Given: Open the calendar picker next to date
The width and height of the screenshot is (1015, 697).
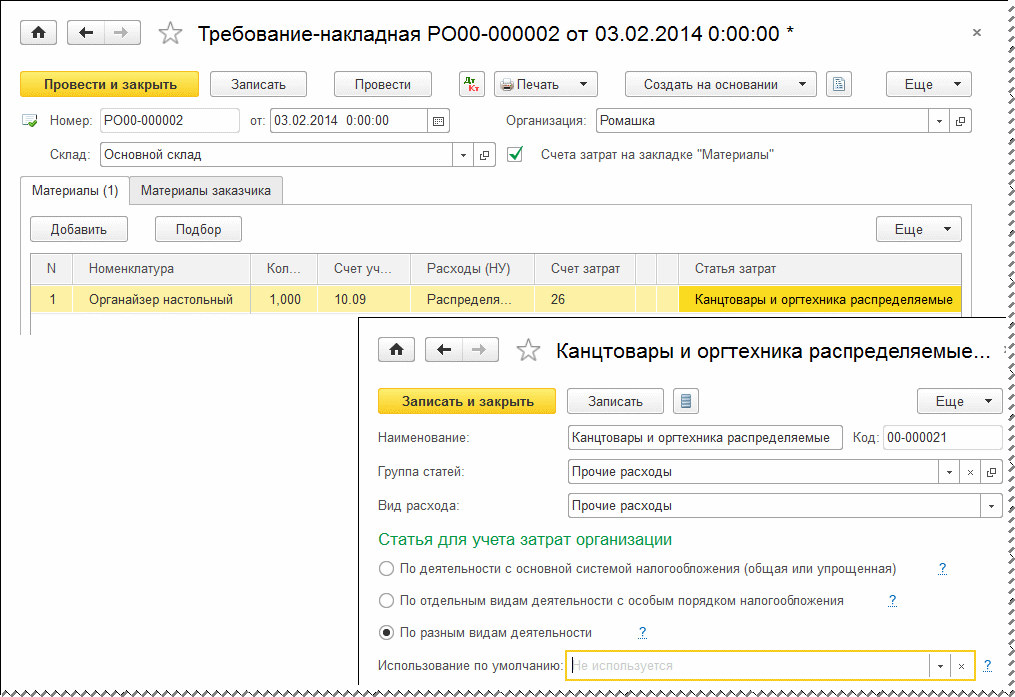Looking at the screenshot, I should pos(437,121).
